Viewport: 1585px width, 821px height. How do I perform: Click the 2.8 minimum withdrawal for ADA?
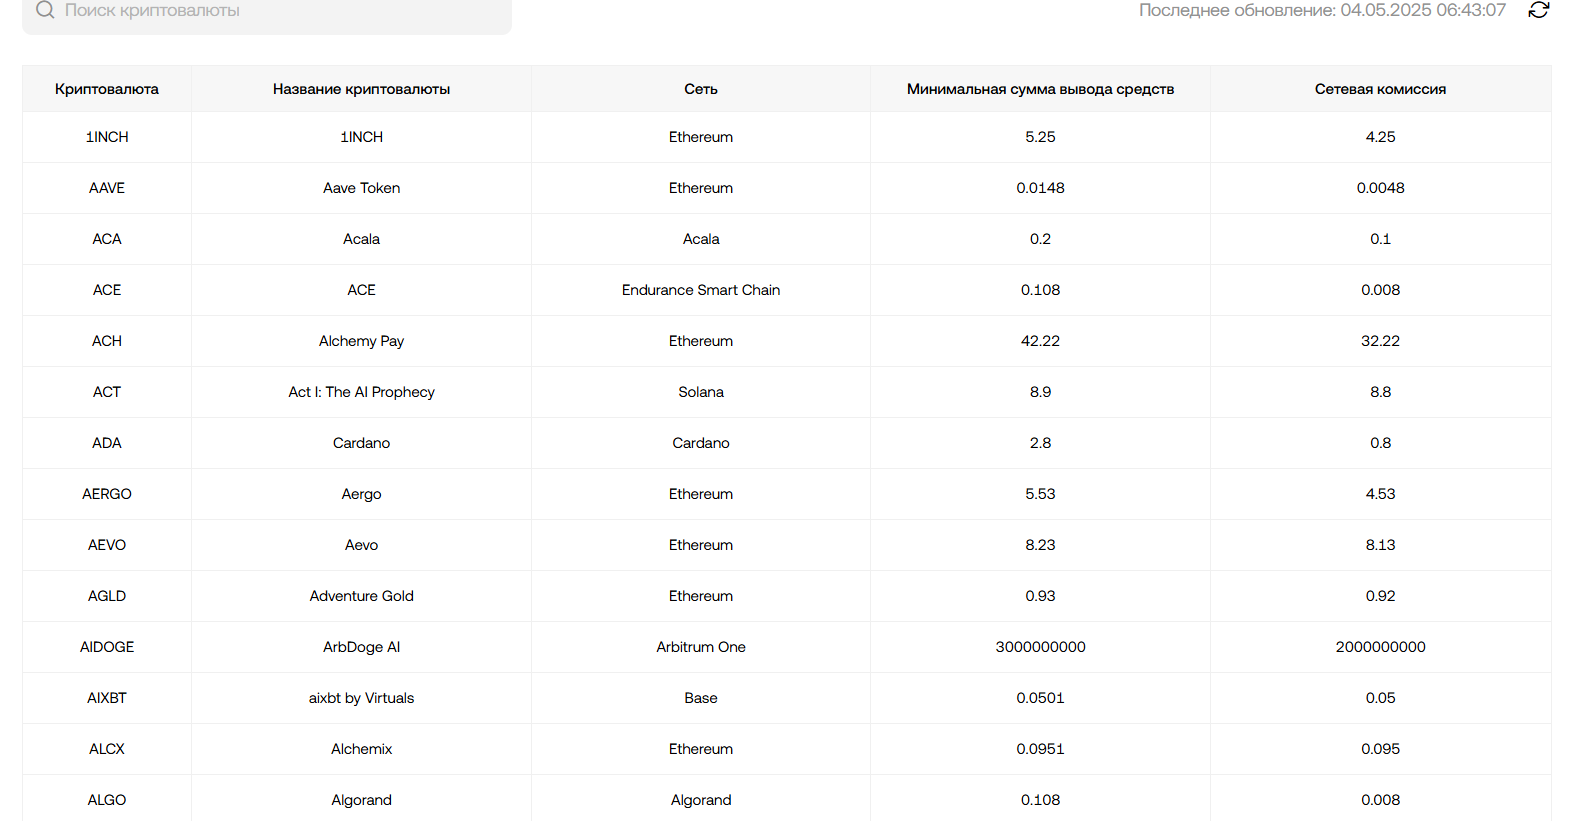pos(1040,443)
